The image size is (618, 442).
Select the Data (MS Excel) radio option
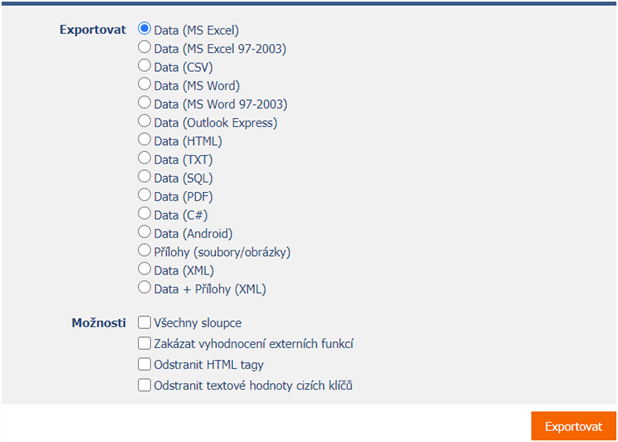[144, 28]
